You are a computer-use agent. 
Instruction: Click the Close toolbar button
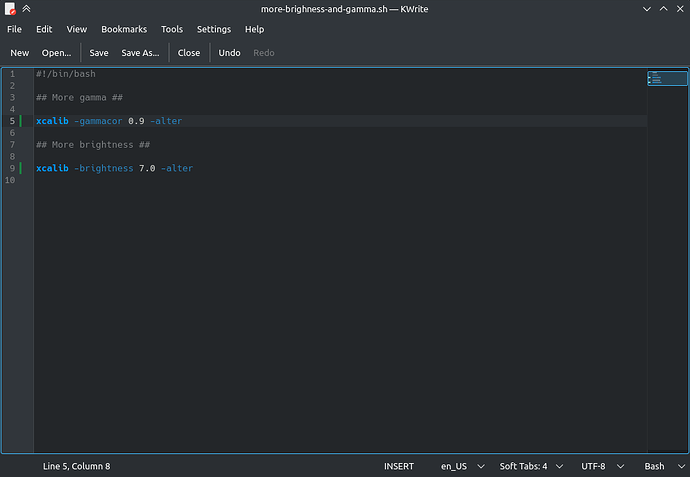(189, 53)
